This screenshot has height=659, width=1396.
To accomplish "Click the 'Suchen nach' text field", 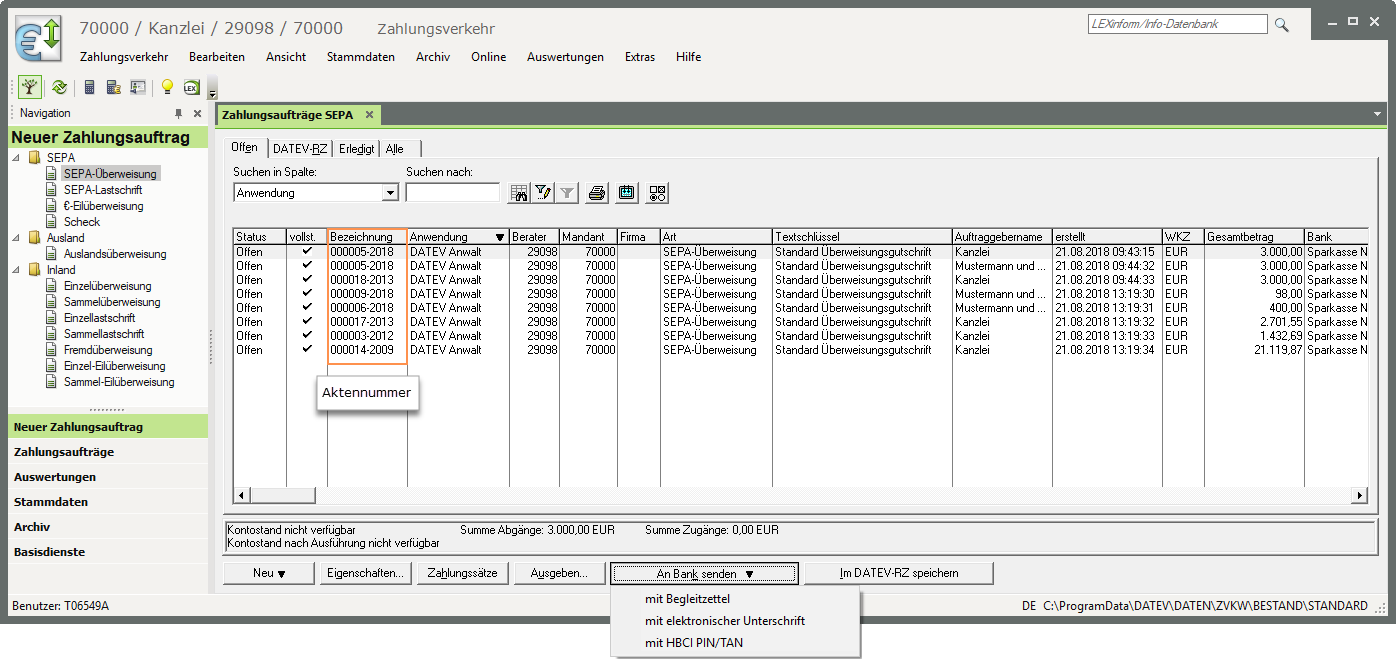I will pos(452,193).
